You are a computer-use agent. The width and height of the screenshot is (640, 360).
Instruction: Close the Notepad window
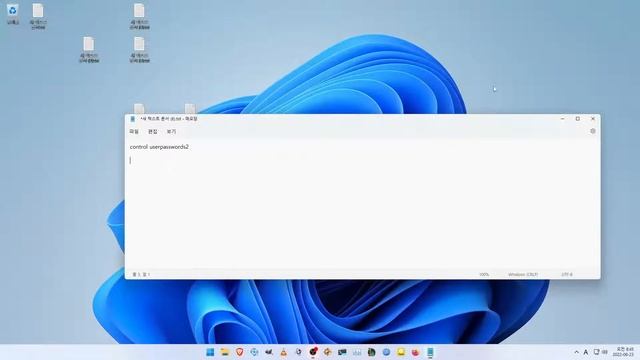click(x=593, y=119)
